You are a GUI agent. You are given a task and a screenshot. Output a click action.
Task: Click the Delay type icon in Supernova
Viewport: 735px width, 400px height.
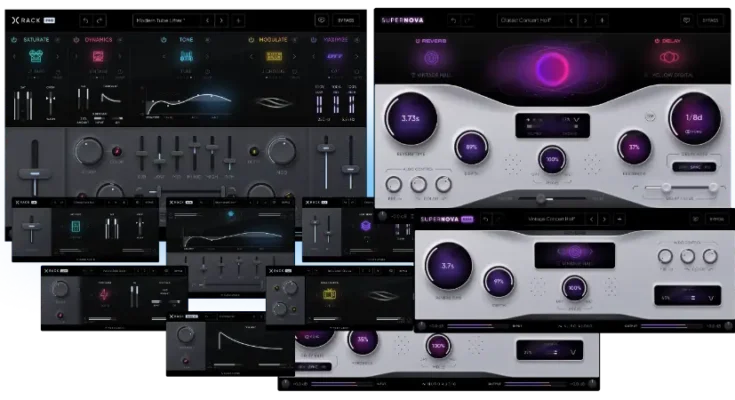tap(670, 57)
